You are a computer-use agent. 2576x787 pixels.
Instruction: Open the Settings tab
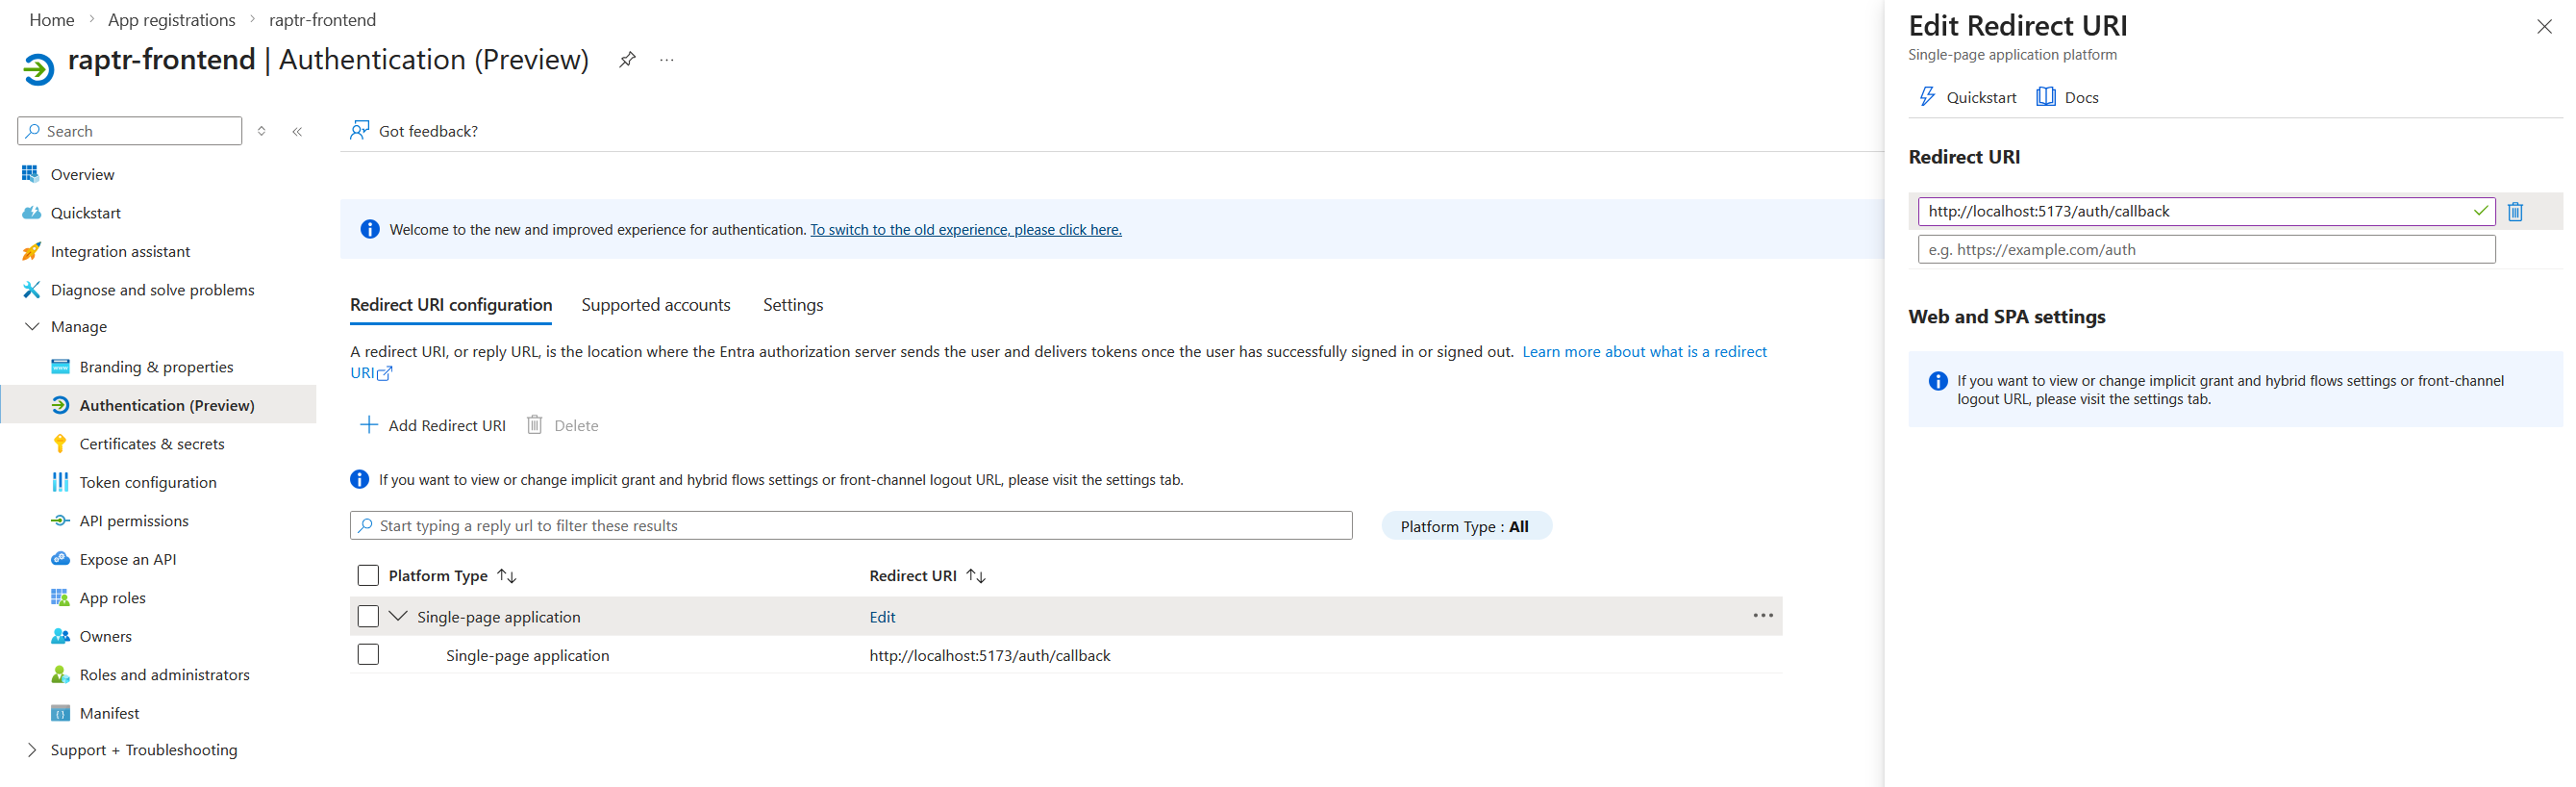(792, 305)
